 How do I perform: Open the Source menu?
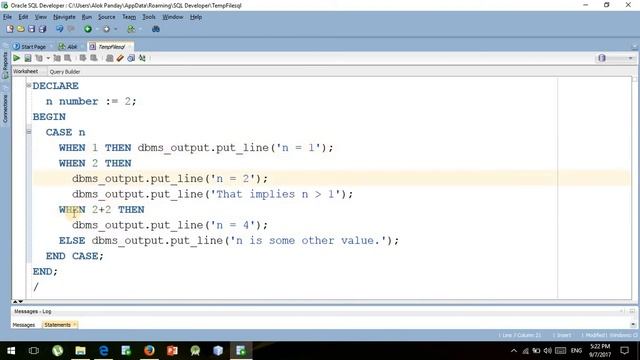[x=107, y=17]
